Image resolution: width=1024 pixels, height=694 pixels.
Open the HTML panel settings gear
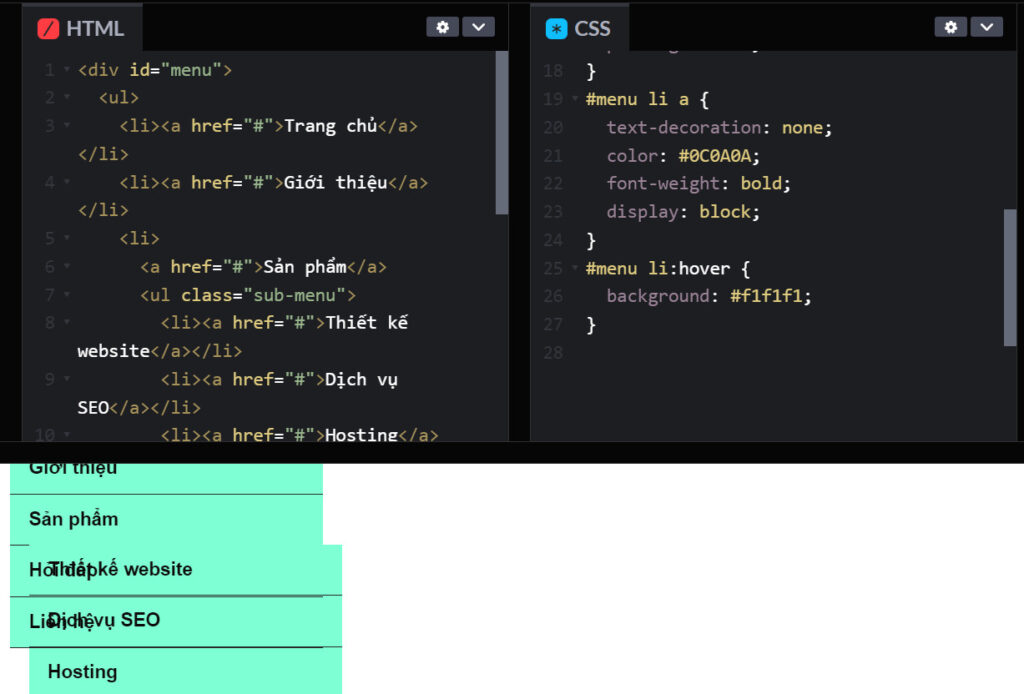pos(442,27)
